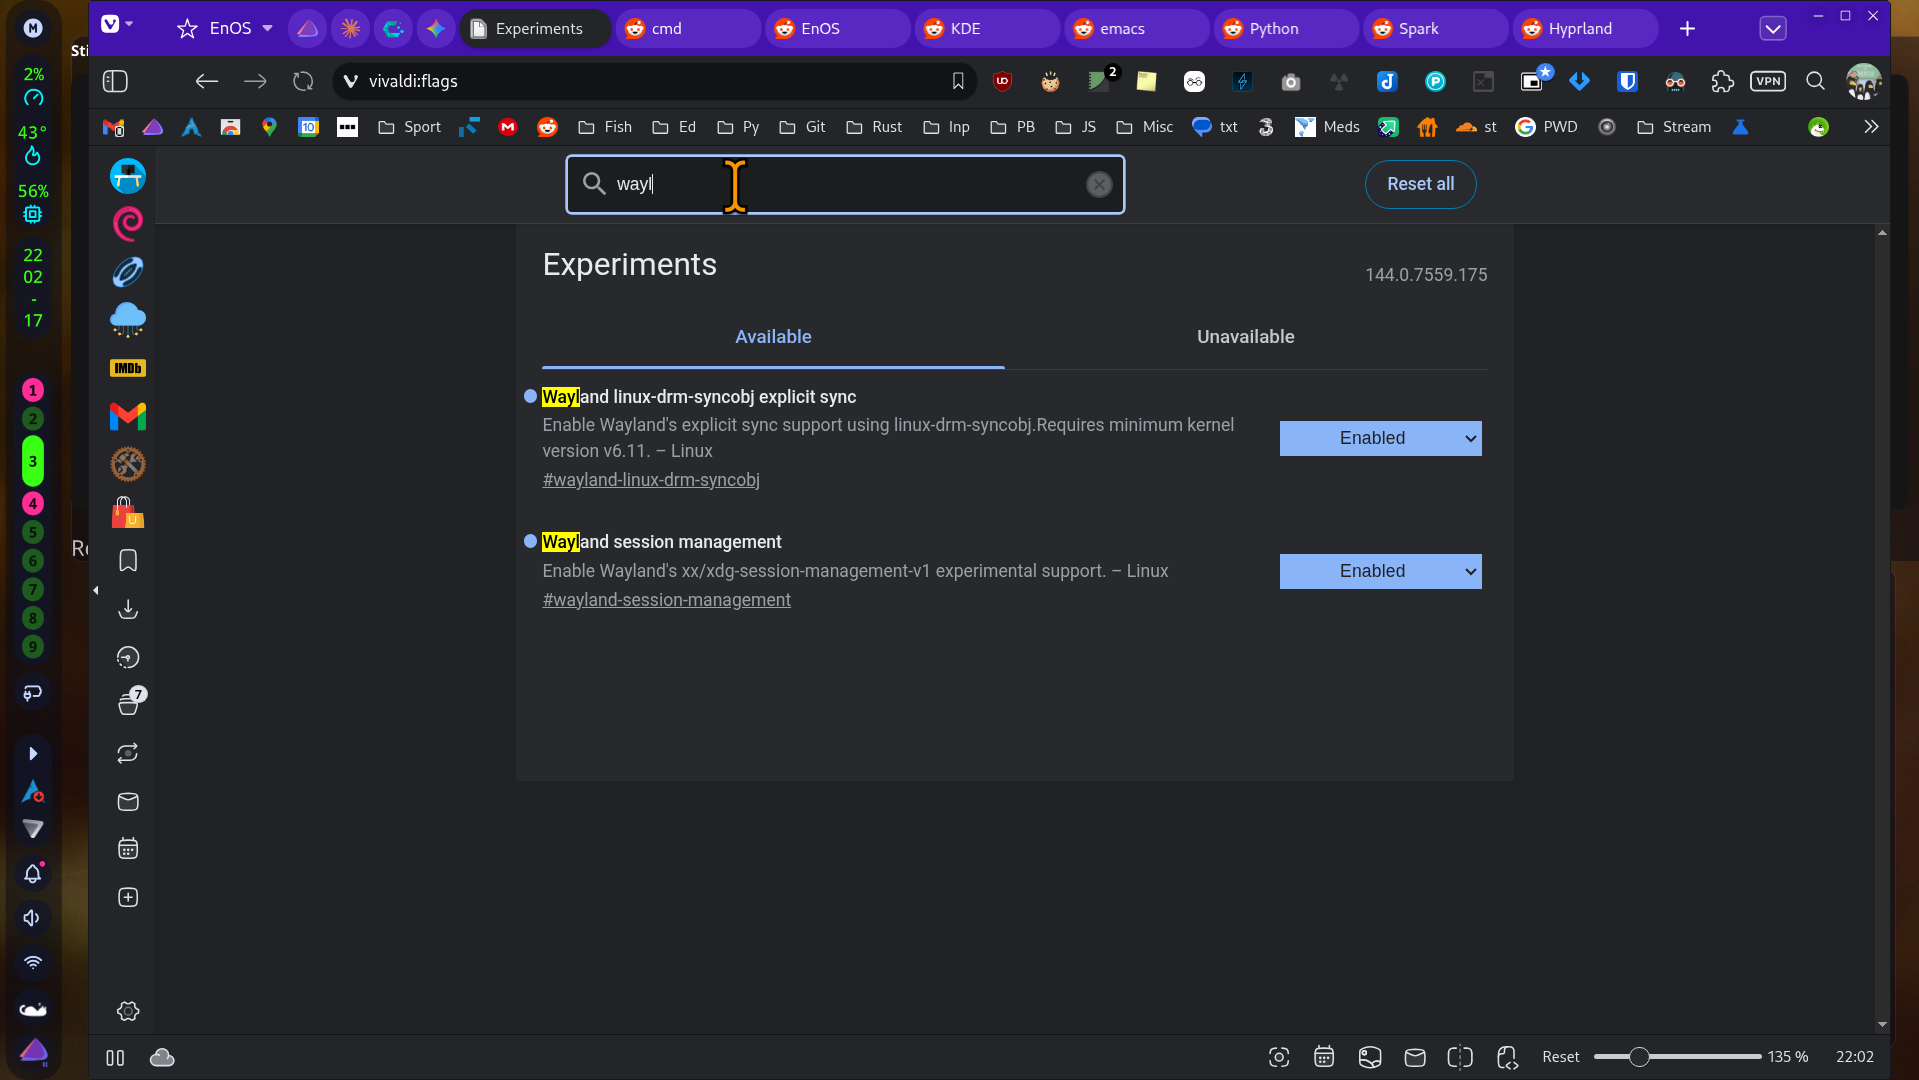Click the VPN toolbar icon
1919x1080 pixels.
pyautogui.click(x=1767, y=82)
